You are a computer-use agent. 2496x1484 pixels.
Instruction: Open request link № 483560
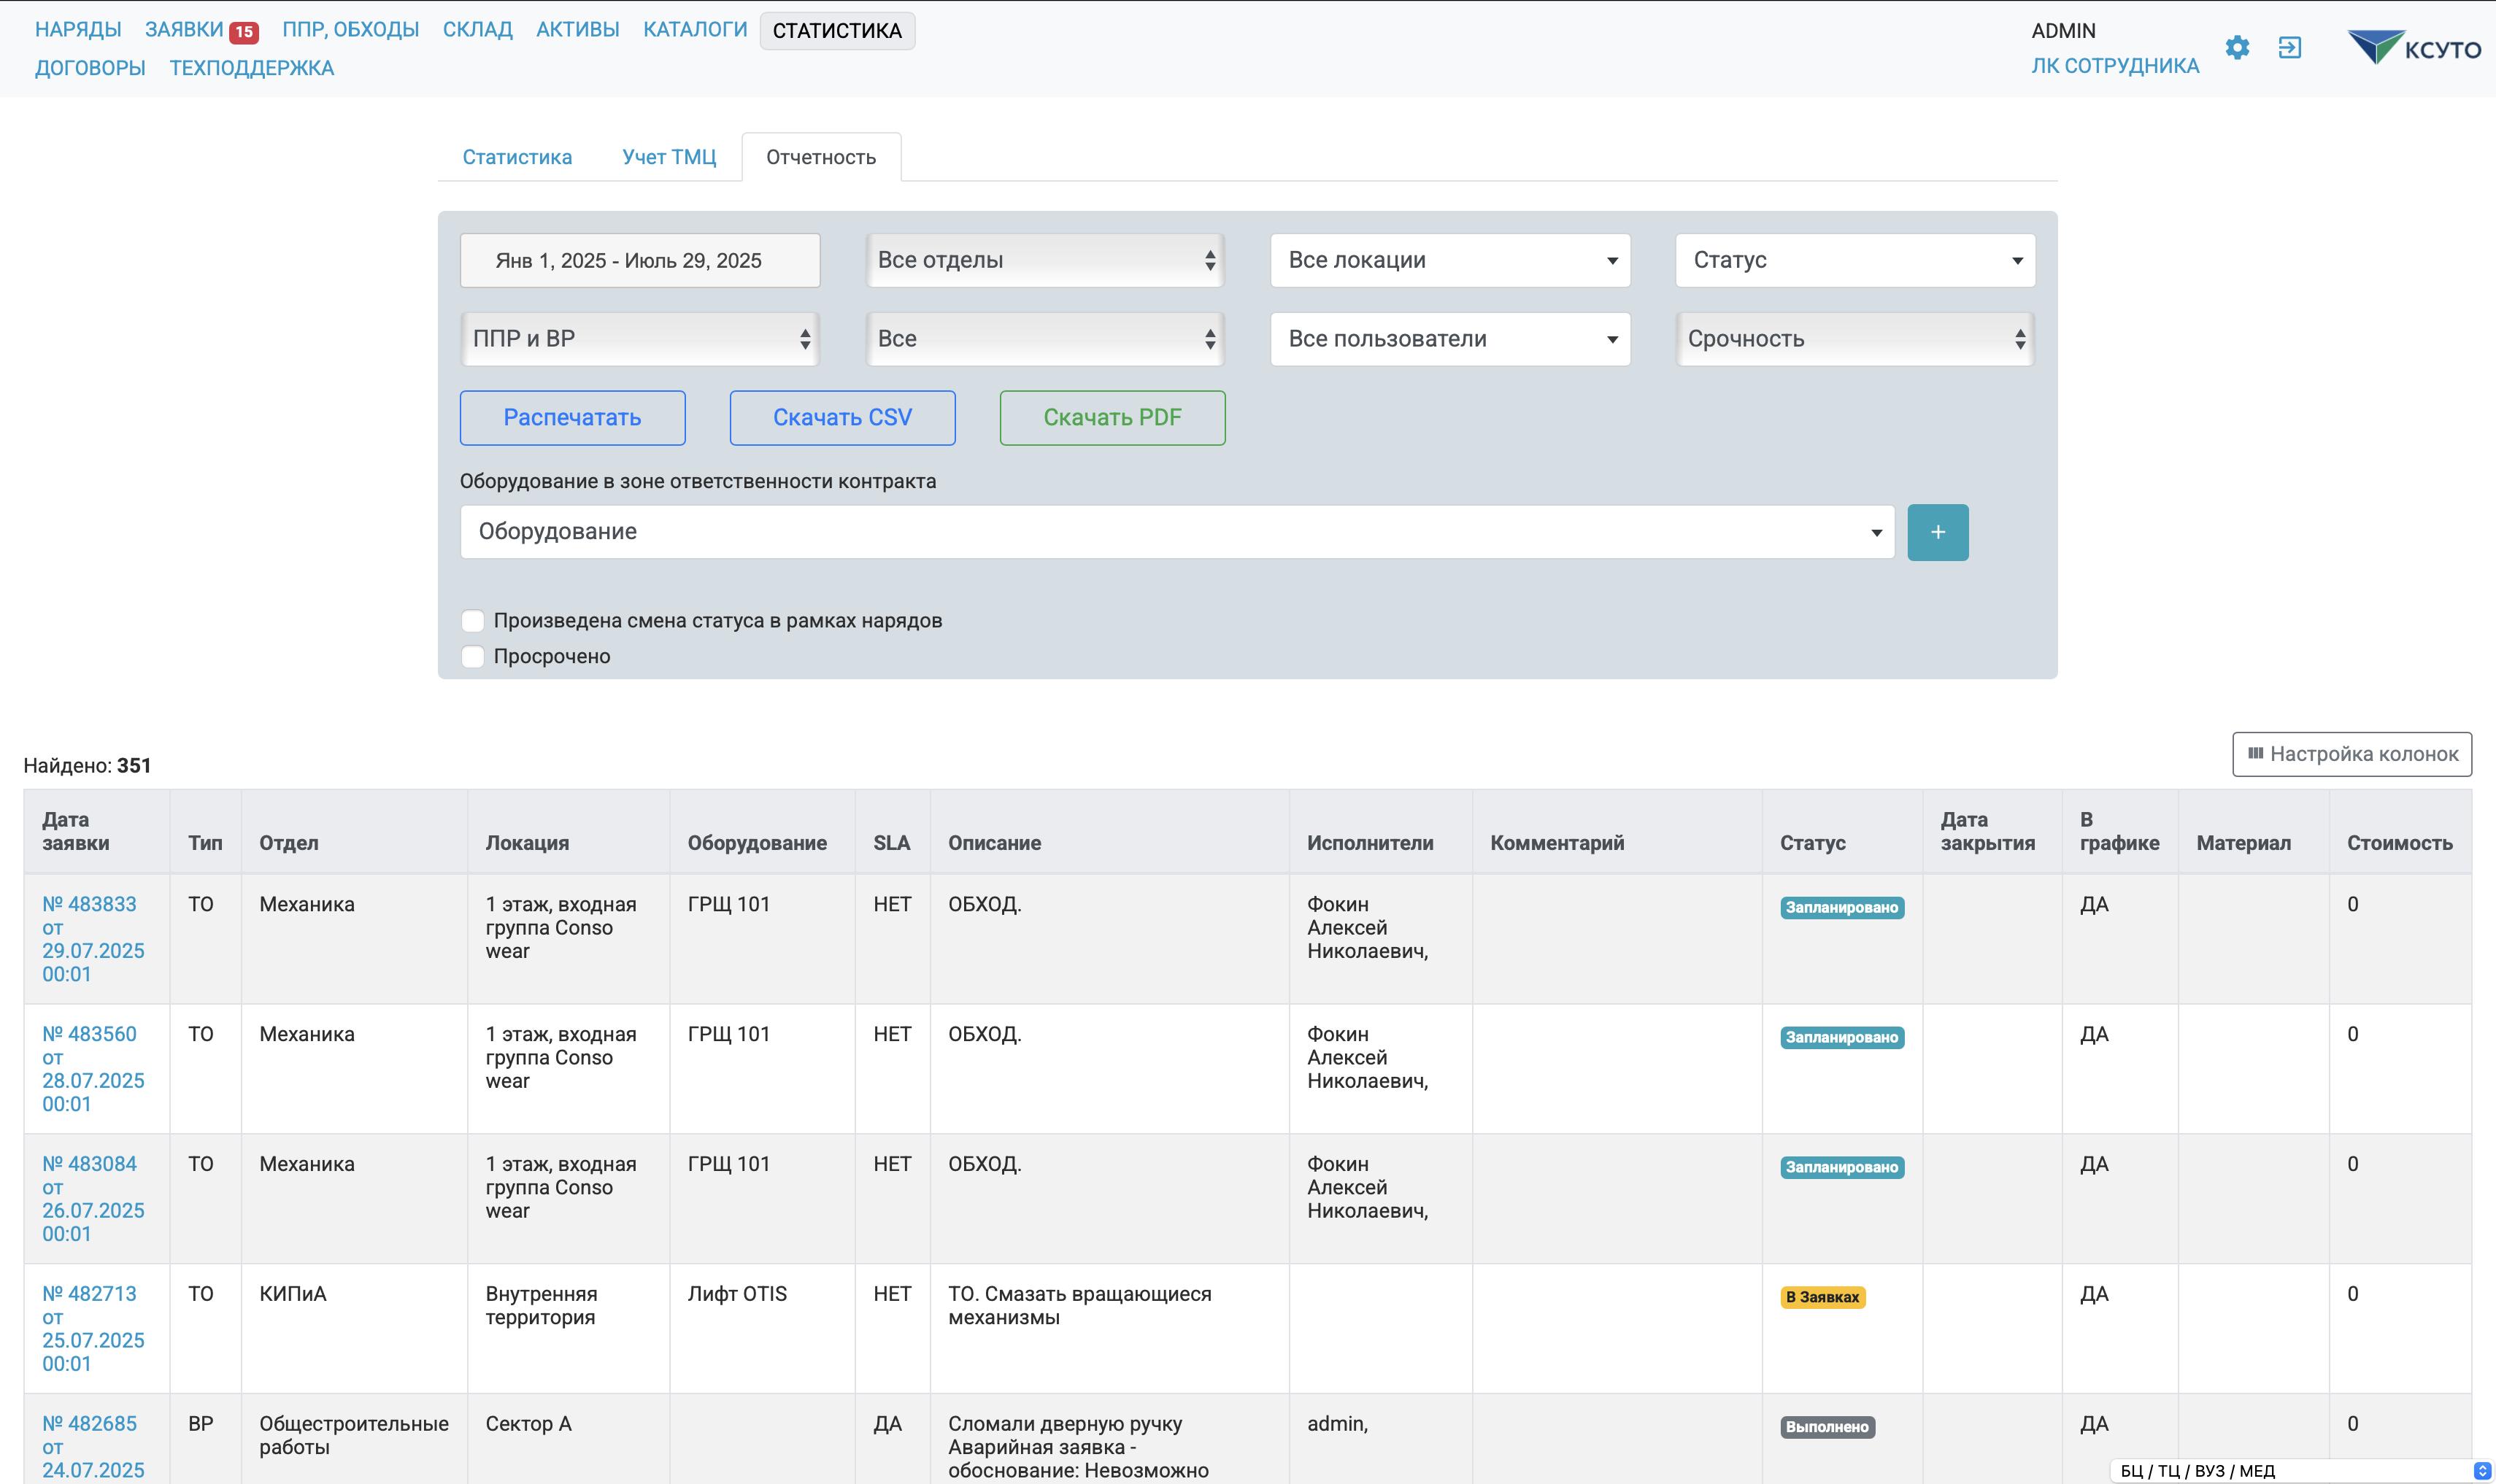(89, 1034)
